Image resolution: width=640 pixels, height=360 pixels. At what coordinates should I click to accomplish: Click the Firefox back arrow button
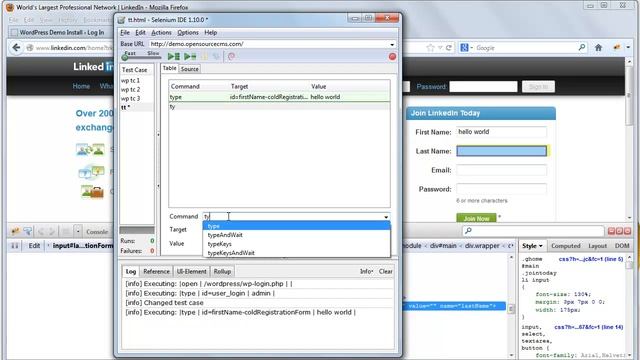pos(16,48)
